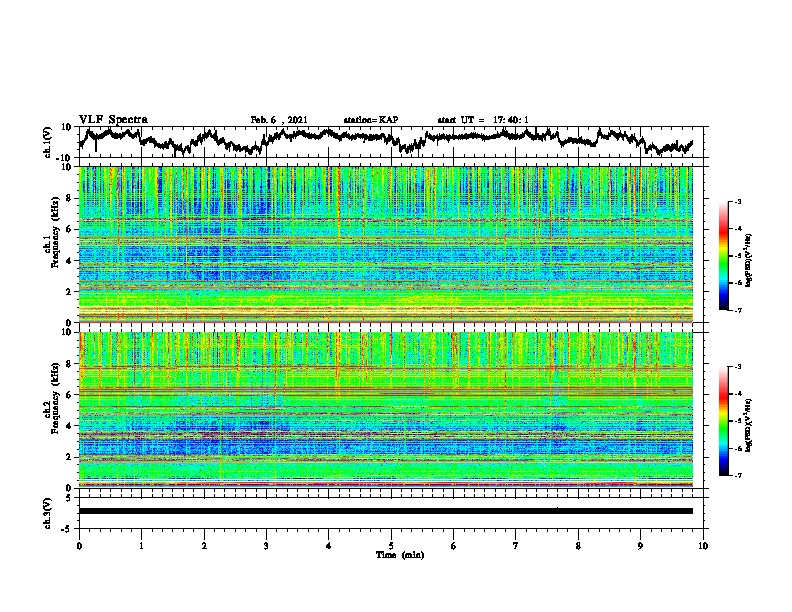792x612 pixels.
Task: Click the "10" tick at the time axis end
Action: (x=703, y=546)
